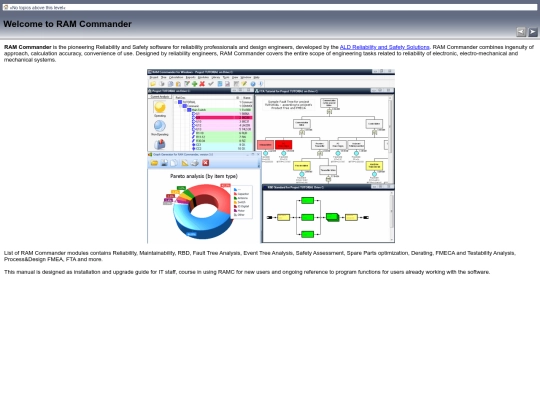
Task: Go to the next help topic arrow
Action: point(532,32)
